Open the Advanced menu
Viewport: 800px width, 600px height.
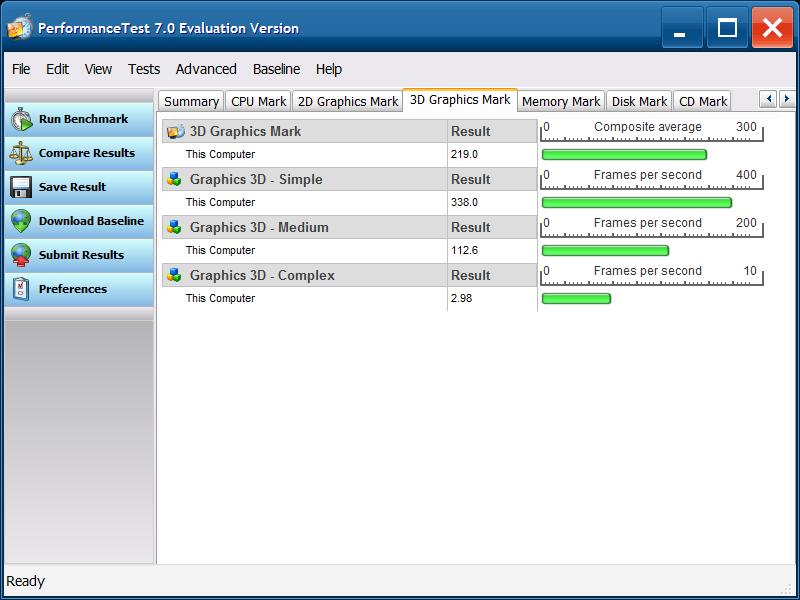tap(206, 69)
